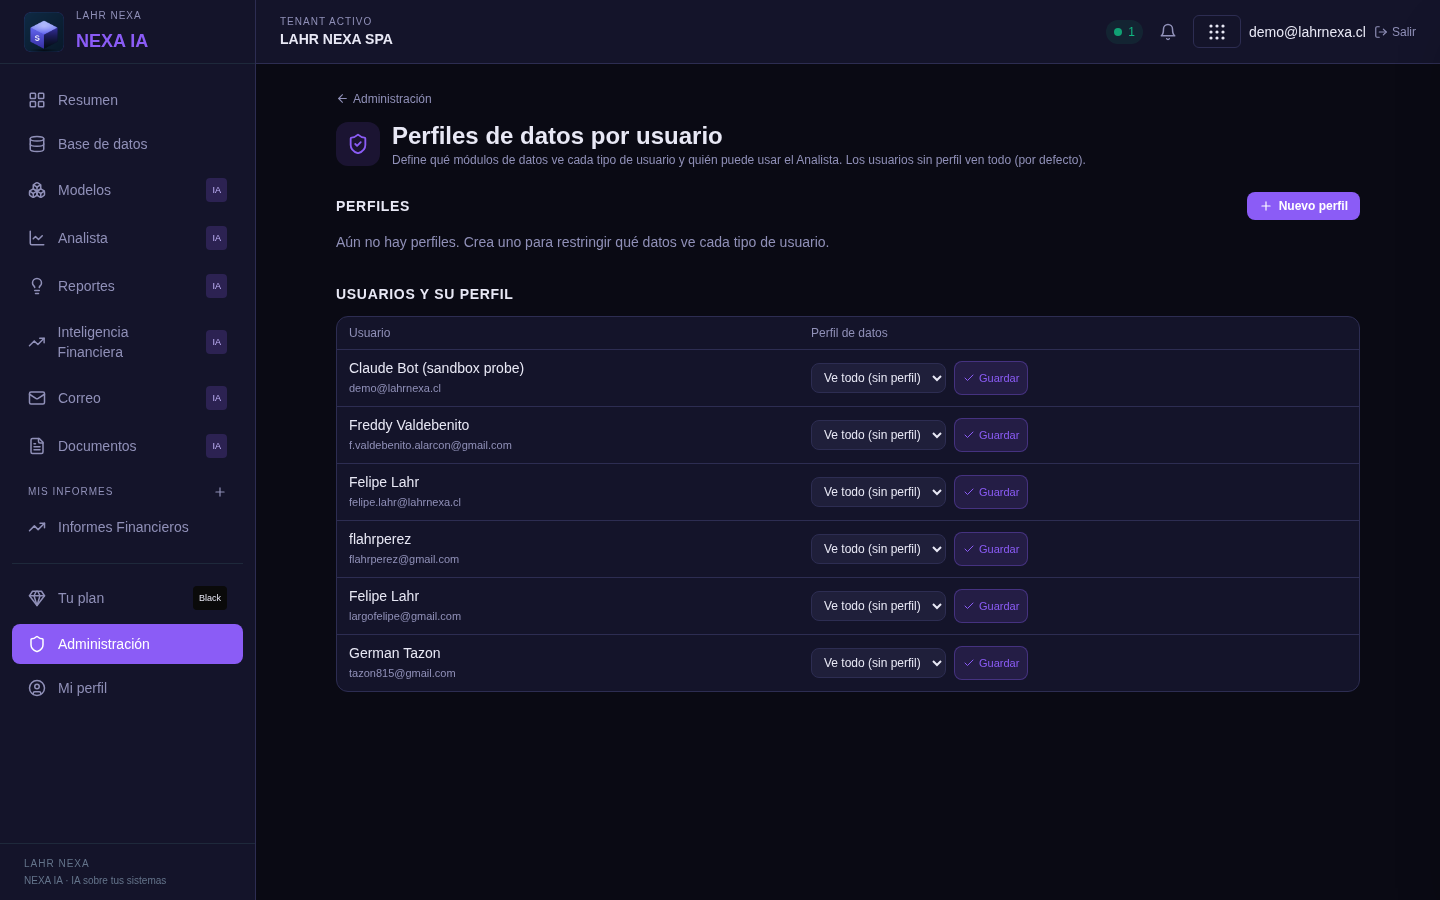Viewport: 1440px width, 900px height.
Task: Save profile for Freddy Valdebenito
Action: coord(991,435)
